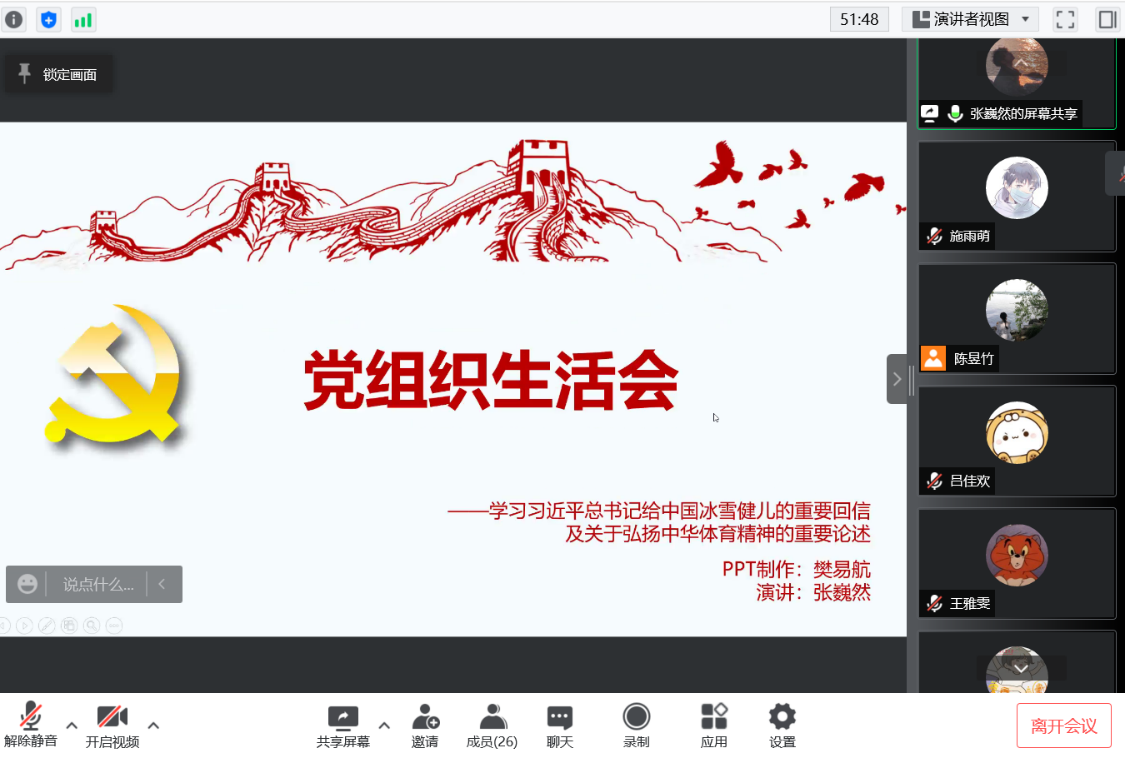Click the blue security shield icon
This screenshot has width=1125, height=758.
(x=48, y=19)
